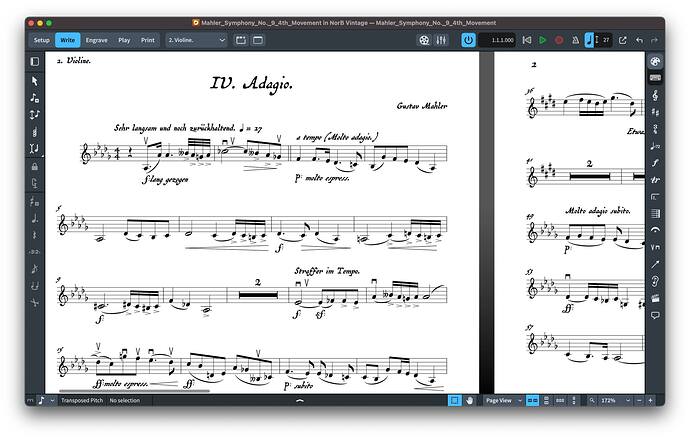Select spreads page arrangement
The image size is (690, 438).
pyautogui.click(x=532, y=400)
